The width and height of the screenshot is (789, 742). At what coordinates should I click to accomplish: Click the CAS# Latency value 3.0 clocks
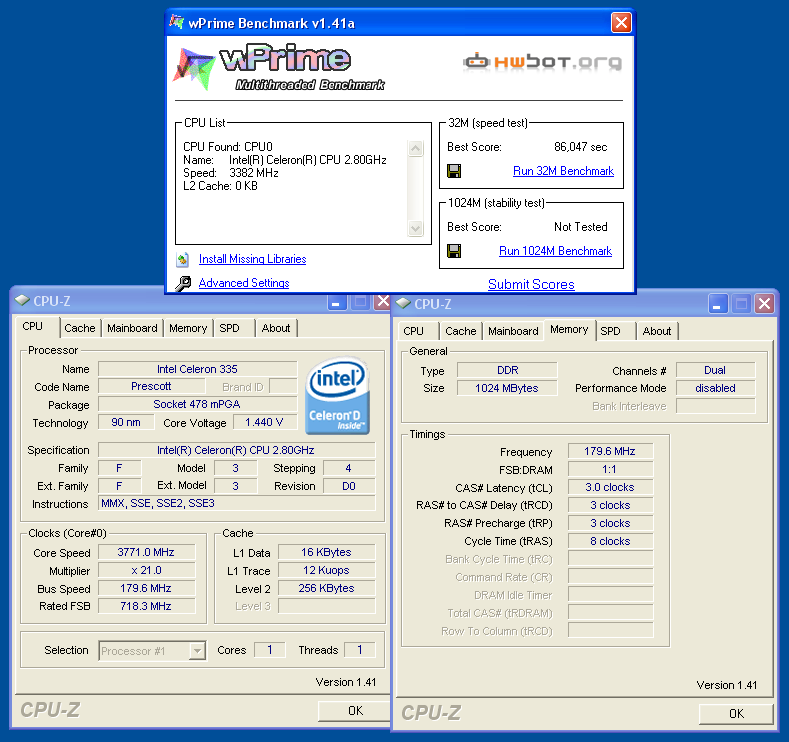(610, 487)
